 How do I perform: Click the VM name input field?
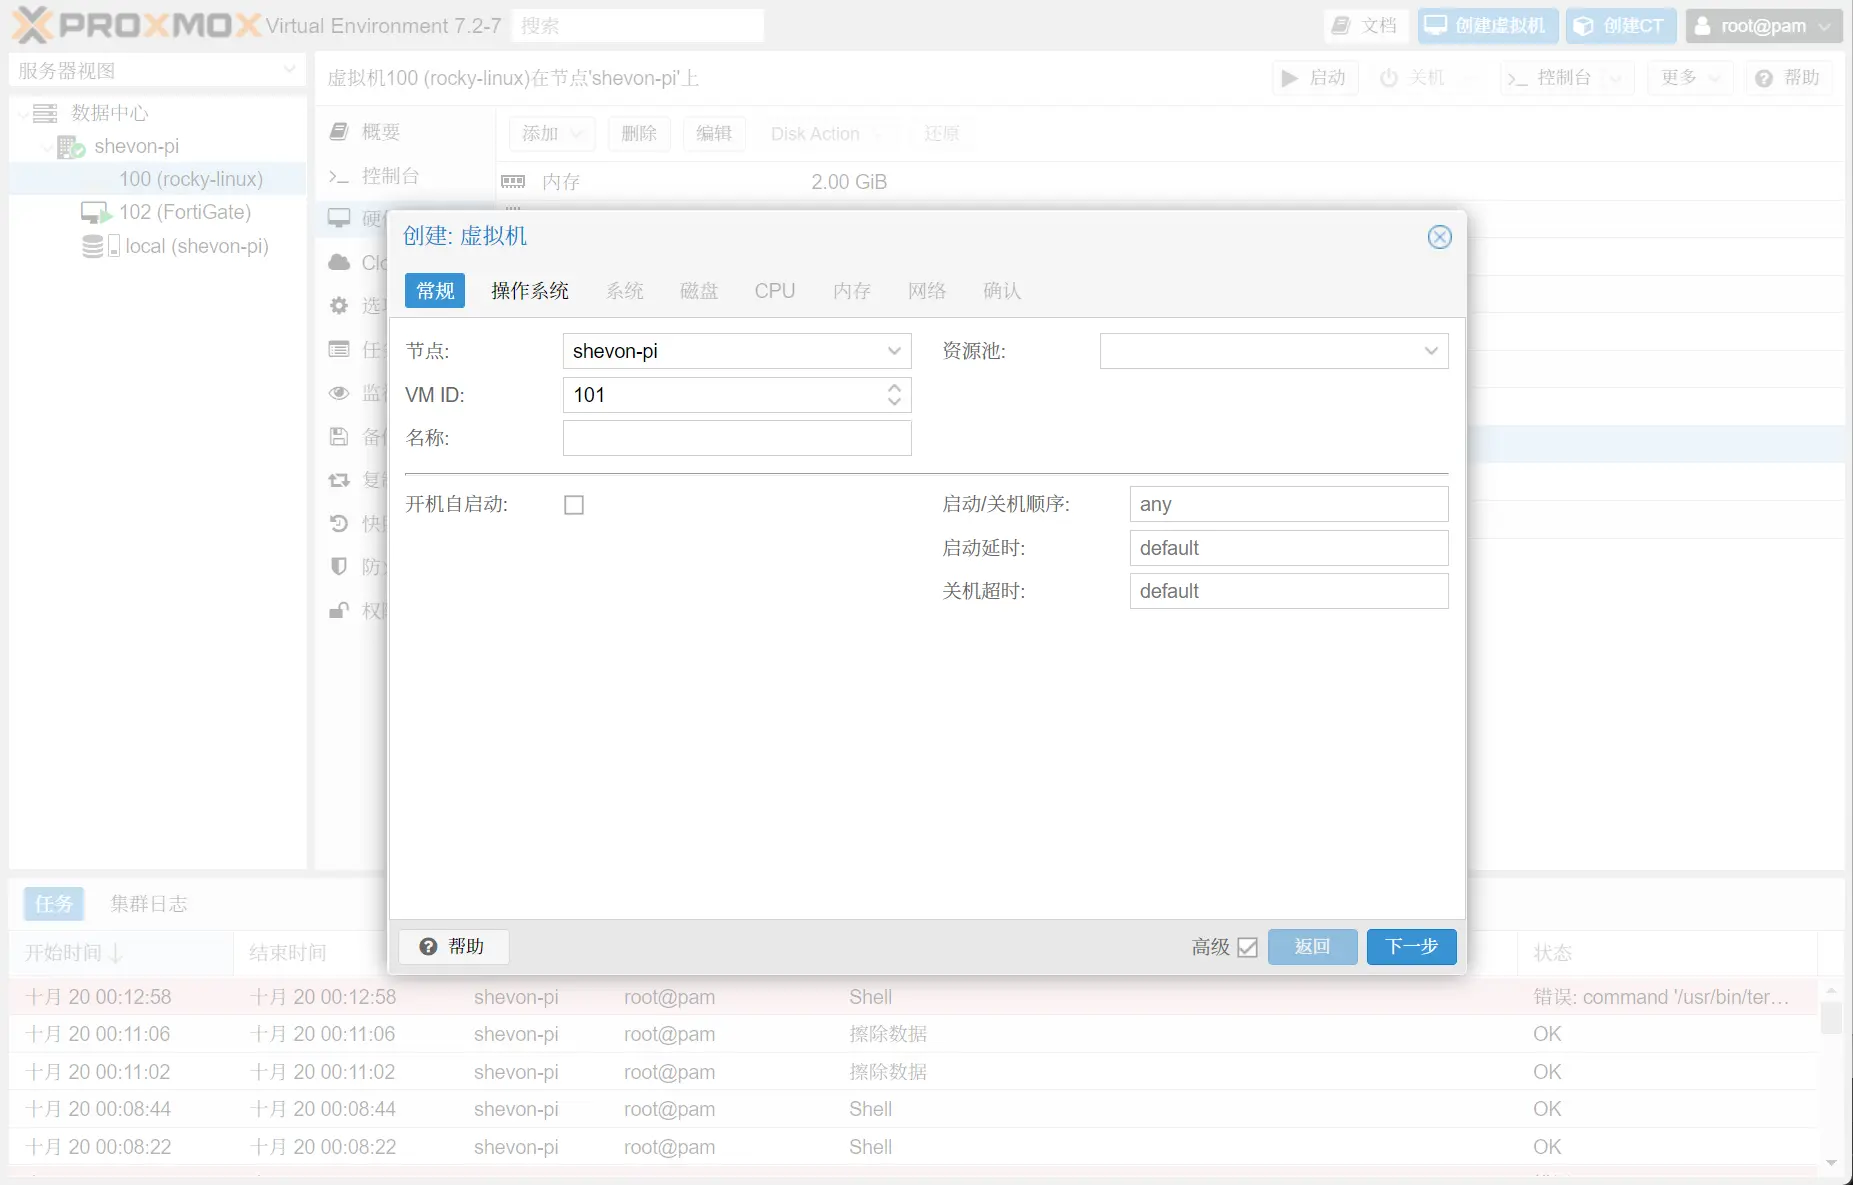pos(737,438)
